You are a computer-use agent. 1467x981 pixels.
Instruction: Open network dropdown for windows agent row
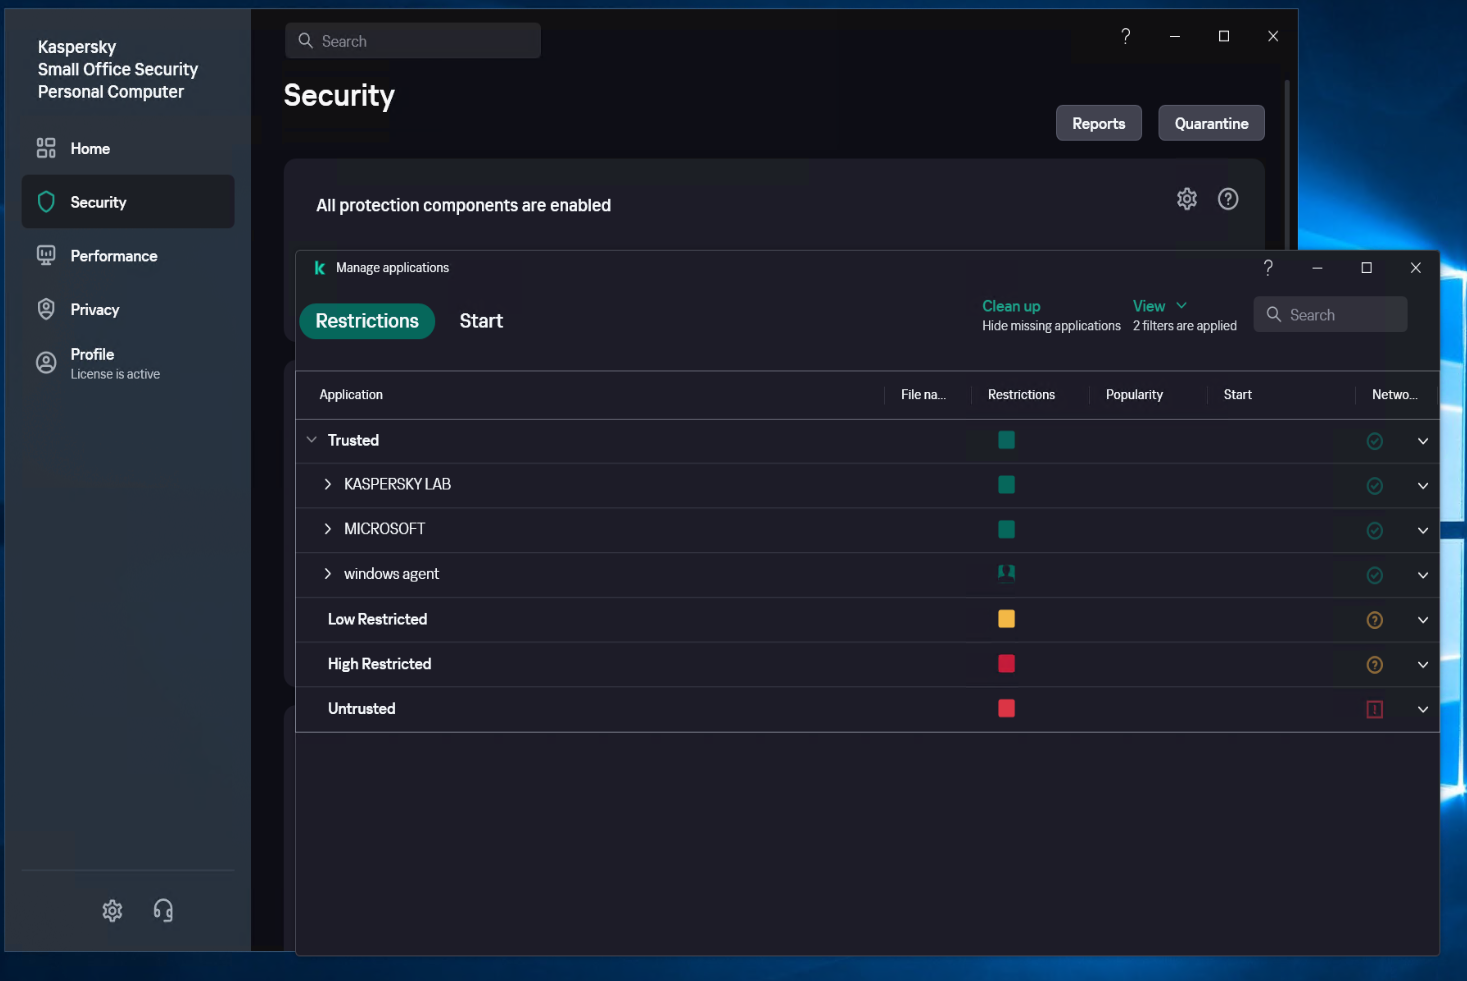click(1423, 575)
